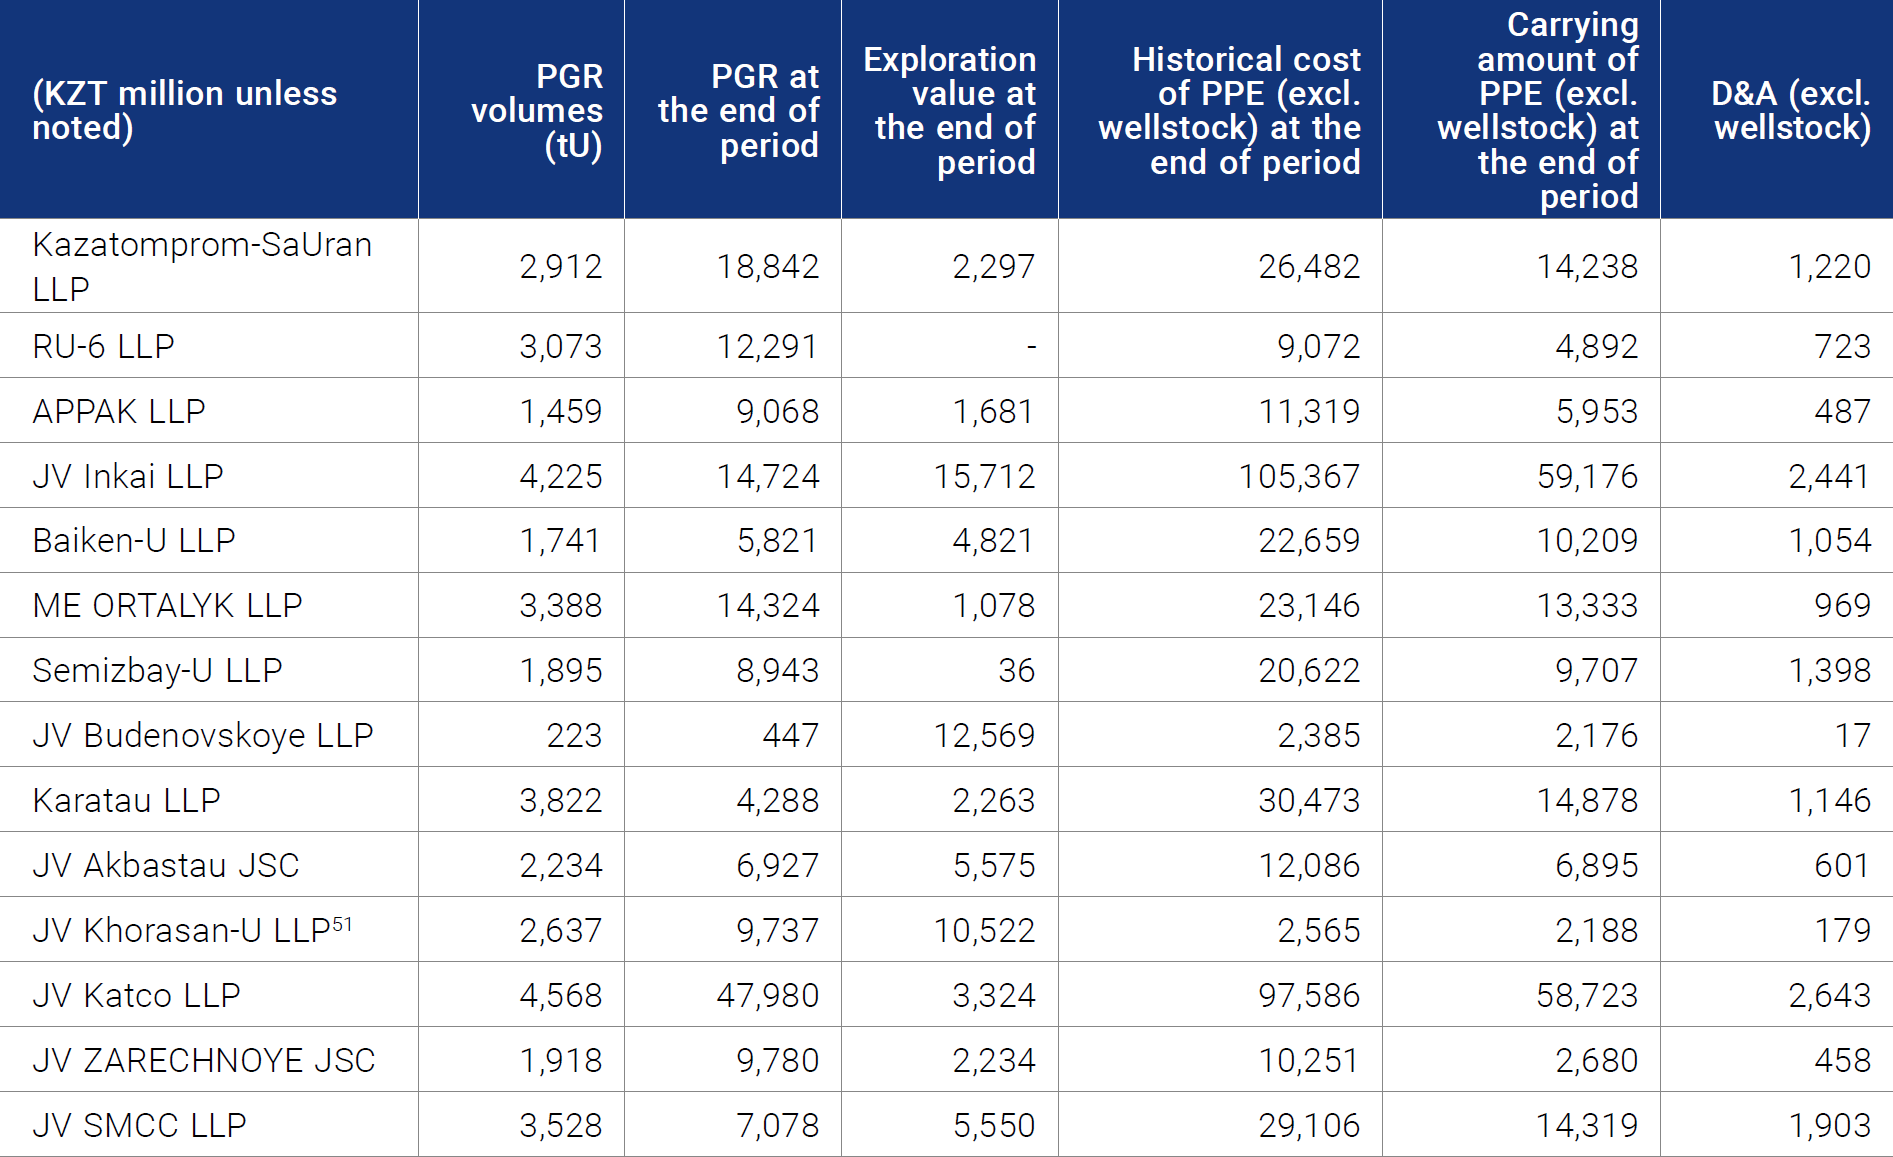Click the value 9,068 in APPAK row
Image resolution: width=1893 pixels, height=1157 pixels.
[778, 411]
